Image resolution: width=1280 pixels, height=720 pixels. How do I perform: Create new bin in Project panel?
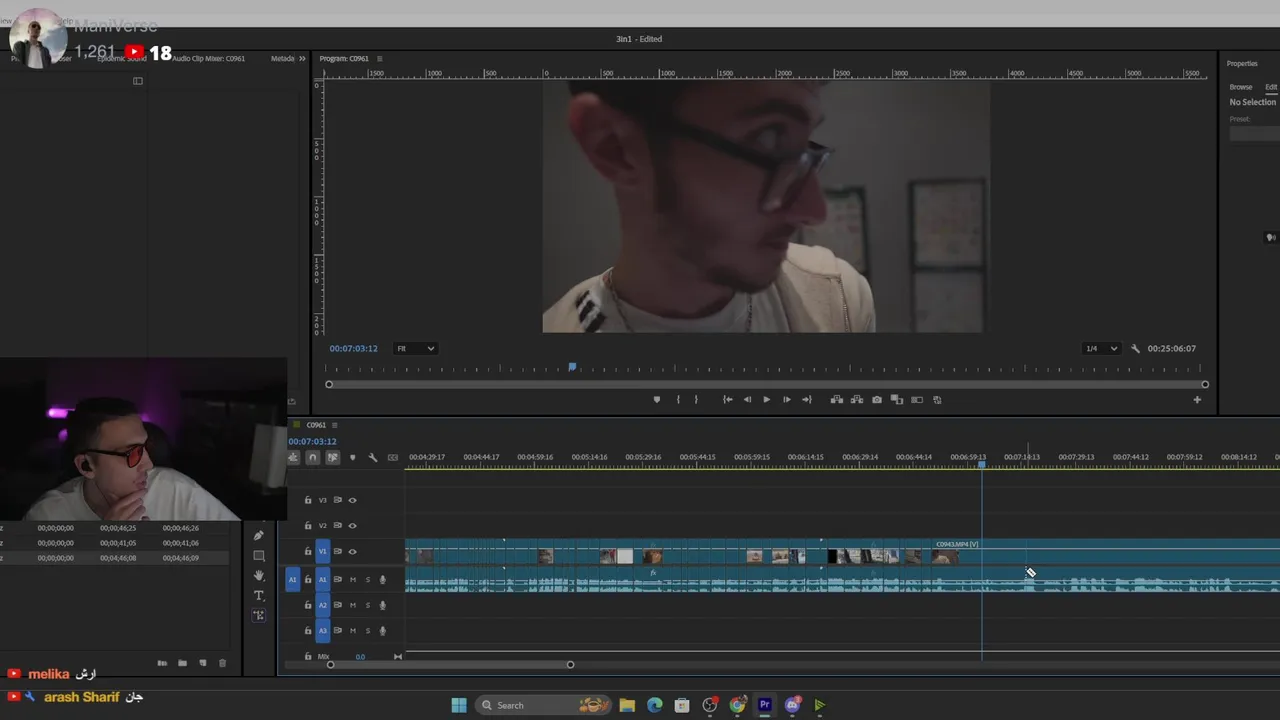(x=182, y=663)
